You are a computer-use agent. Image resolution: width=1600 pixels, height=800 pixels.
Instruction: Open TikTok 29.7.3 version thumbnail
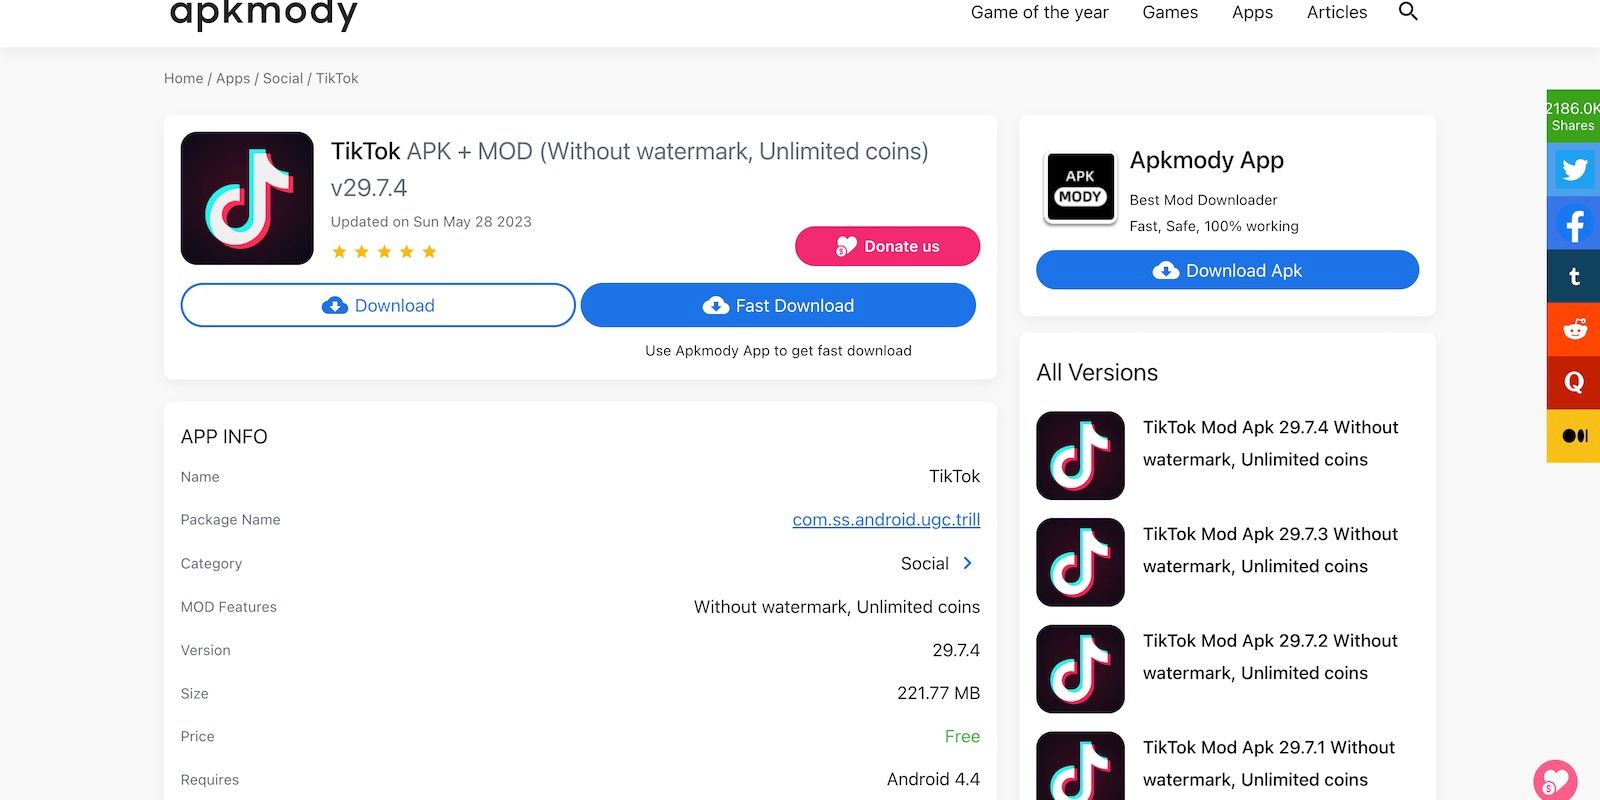pos(1080,562)
